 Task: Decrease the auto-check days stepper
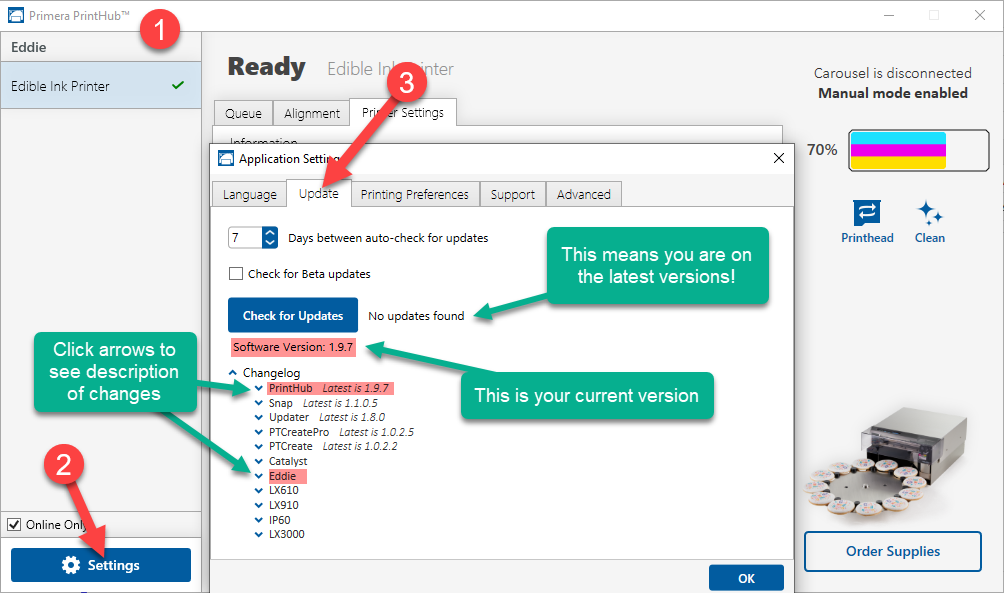(x=270, y=243)
